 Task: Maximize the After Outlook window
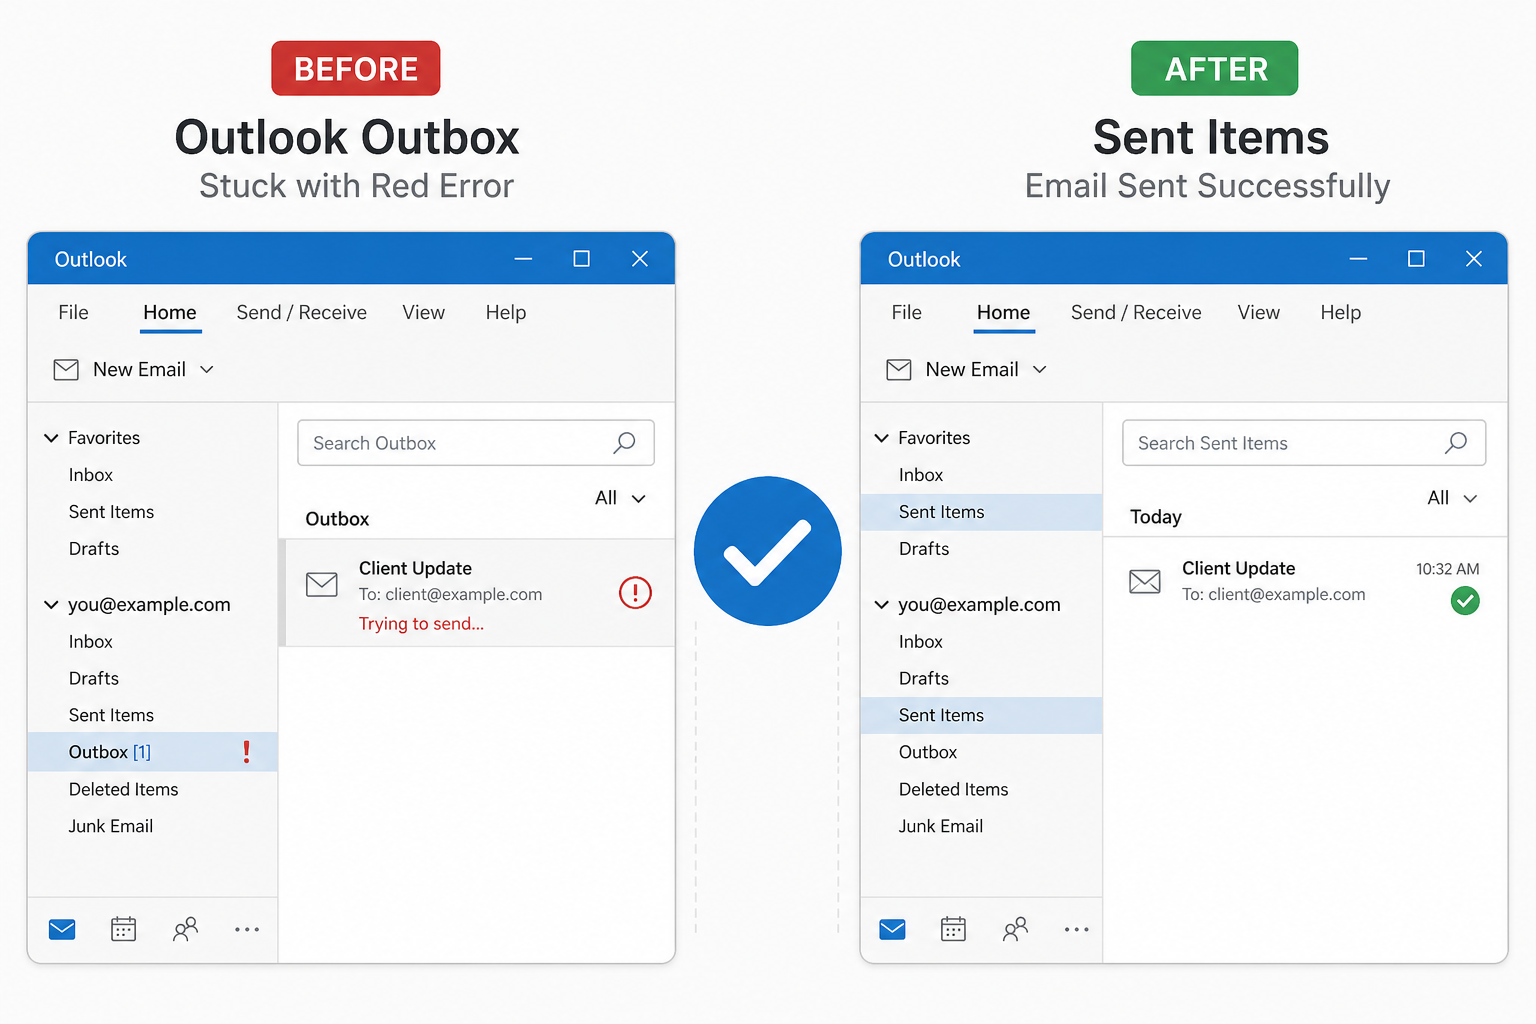point(1416,259)
